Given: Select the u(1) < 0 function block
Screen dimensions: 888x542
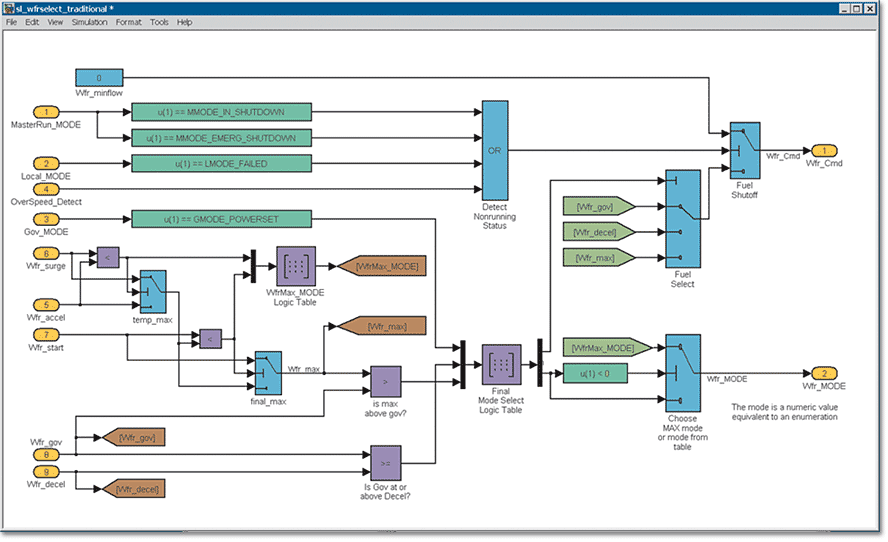Looking at the screenshot, I should (x=595, y=373).
